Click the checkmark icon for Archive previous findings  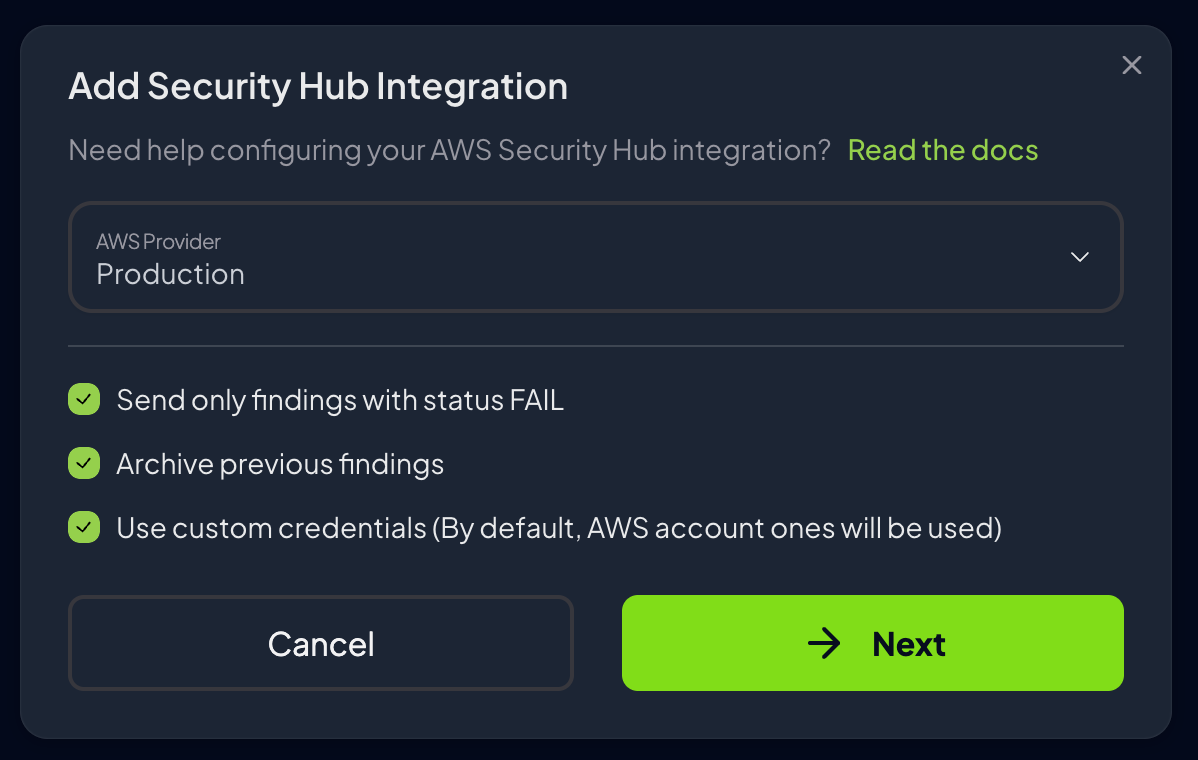(84, 463)
